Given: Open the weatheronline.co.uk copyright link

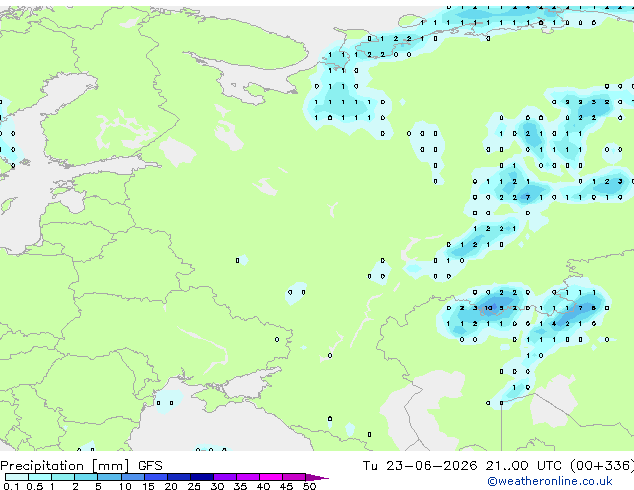Looking at the screenshot, I should click(x=550, y=481).
